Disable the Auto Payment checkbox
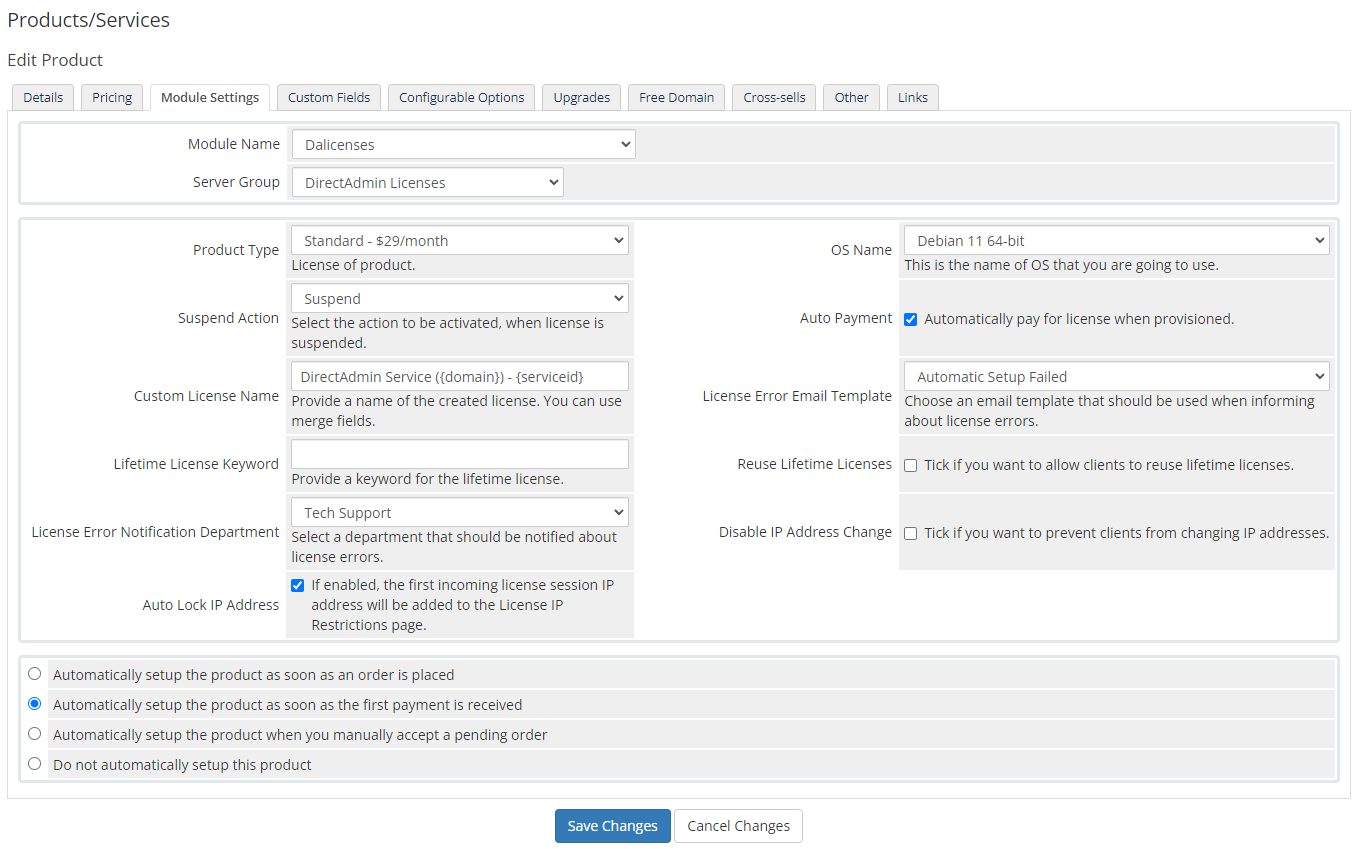This screenshot has width=1357, height=849. pos(910,319)
